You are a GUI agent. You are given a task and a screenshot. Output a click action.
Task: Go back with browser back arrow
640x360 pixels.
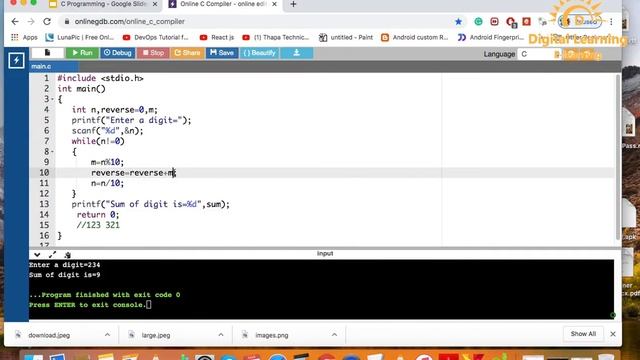point(15,22)
